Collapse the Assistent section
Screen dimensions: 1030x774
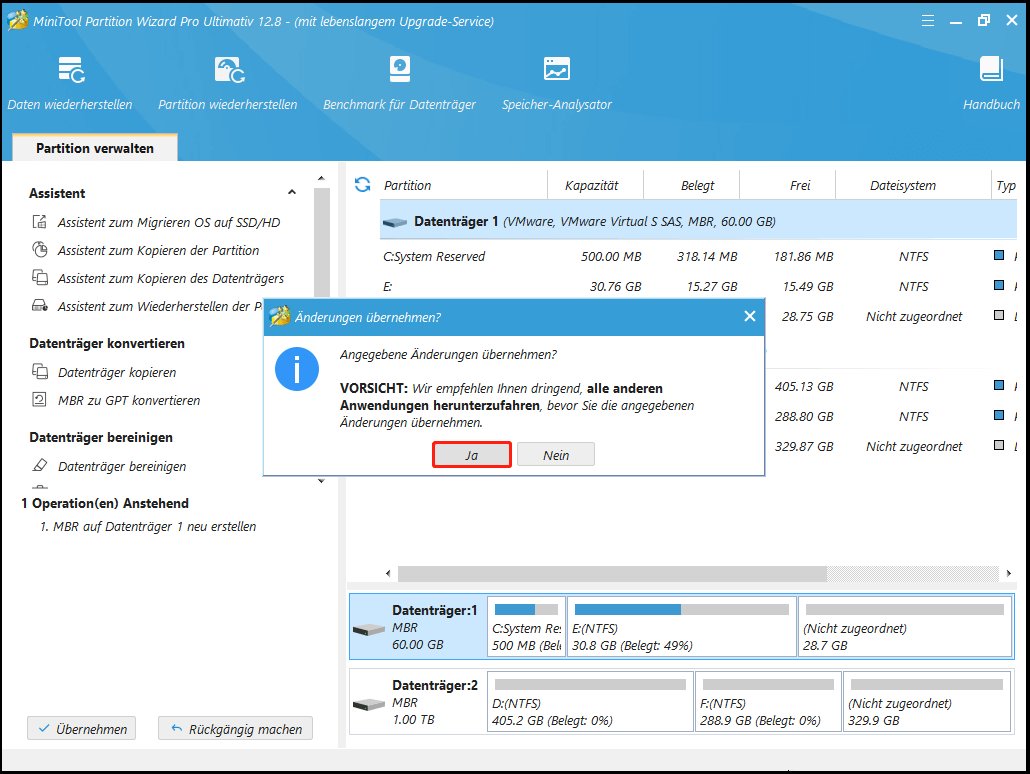[292, 193]
